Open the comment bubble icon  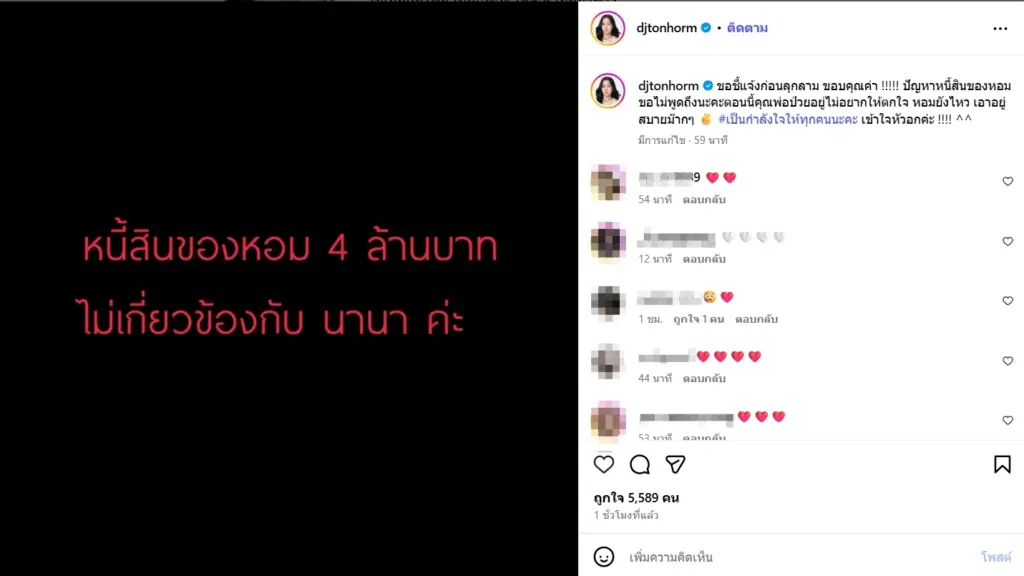click(639, 464)
